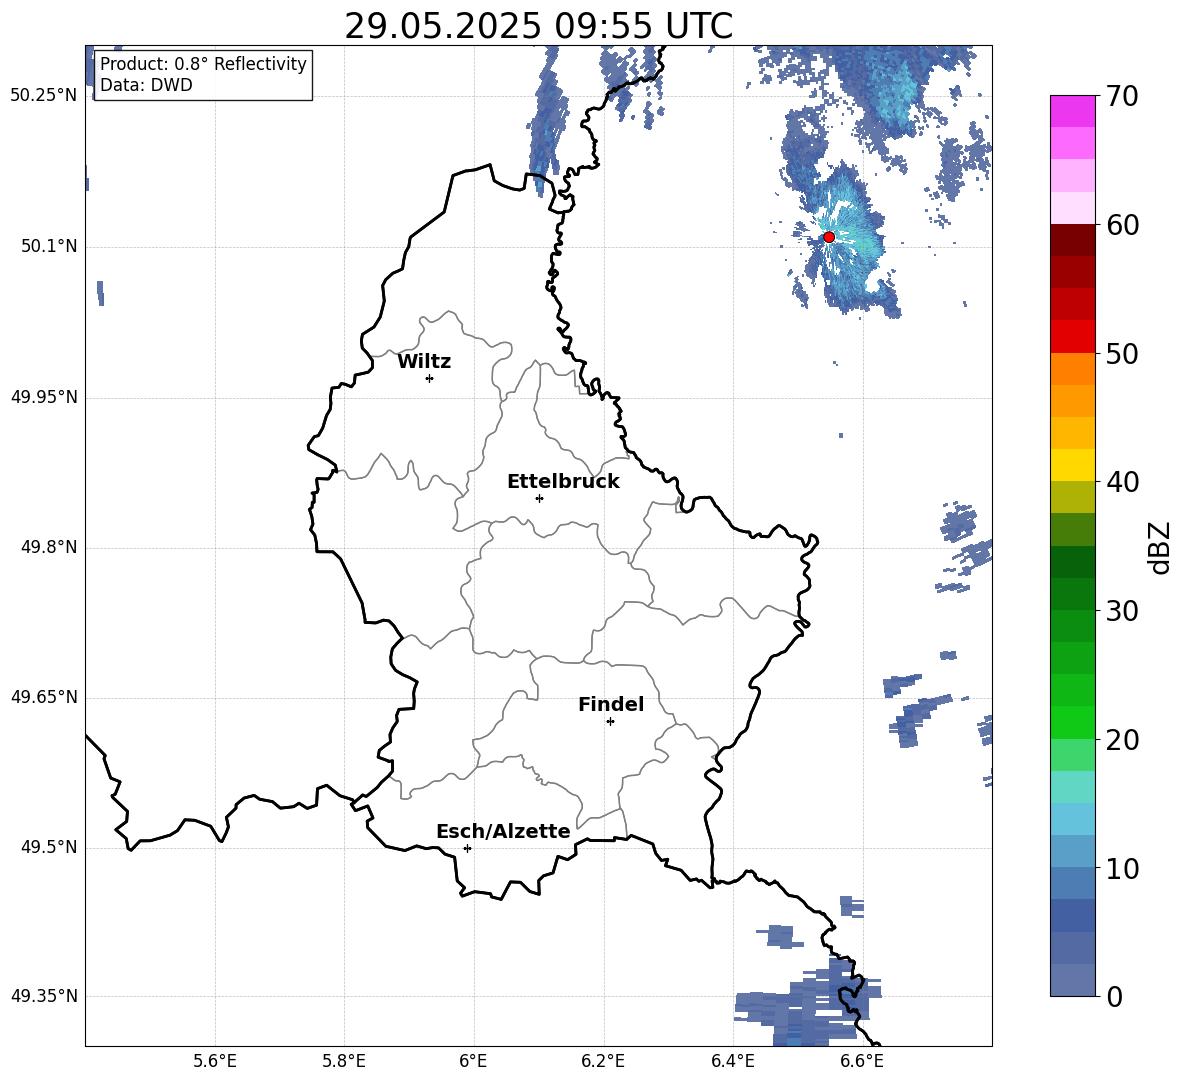Click the 50.25°N latitude label
Image resolution: width=1184 pixels, height=1081 pixels.
tap(44, 96)
